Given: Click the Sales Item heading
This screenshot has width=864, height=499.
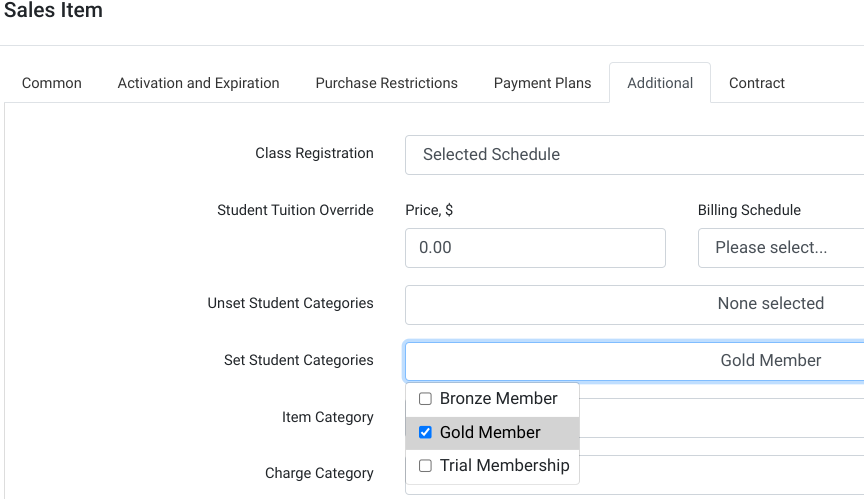Looking at the screenshot, I should tap(53, 10).
